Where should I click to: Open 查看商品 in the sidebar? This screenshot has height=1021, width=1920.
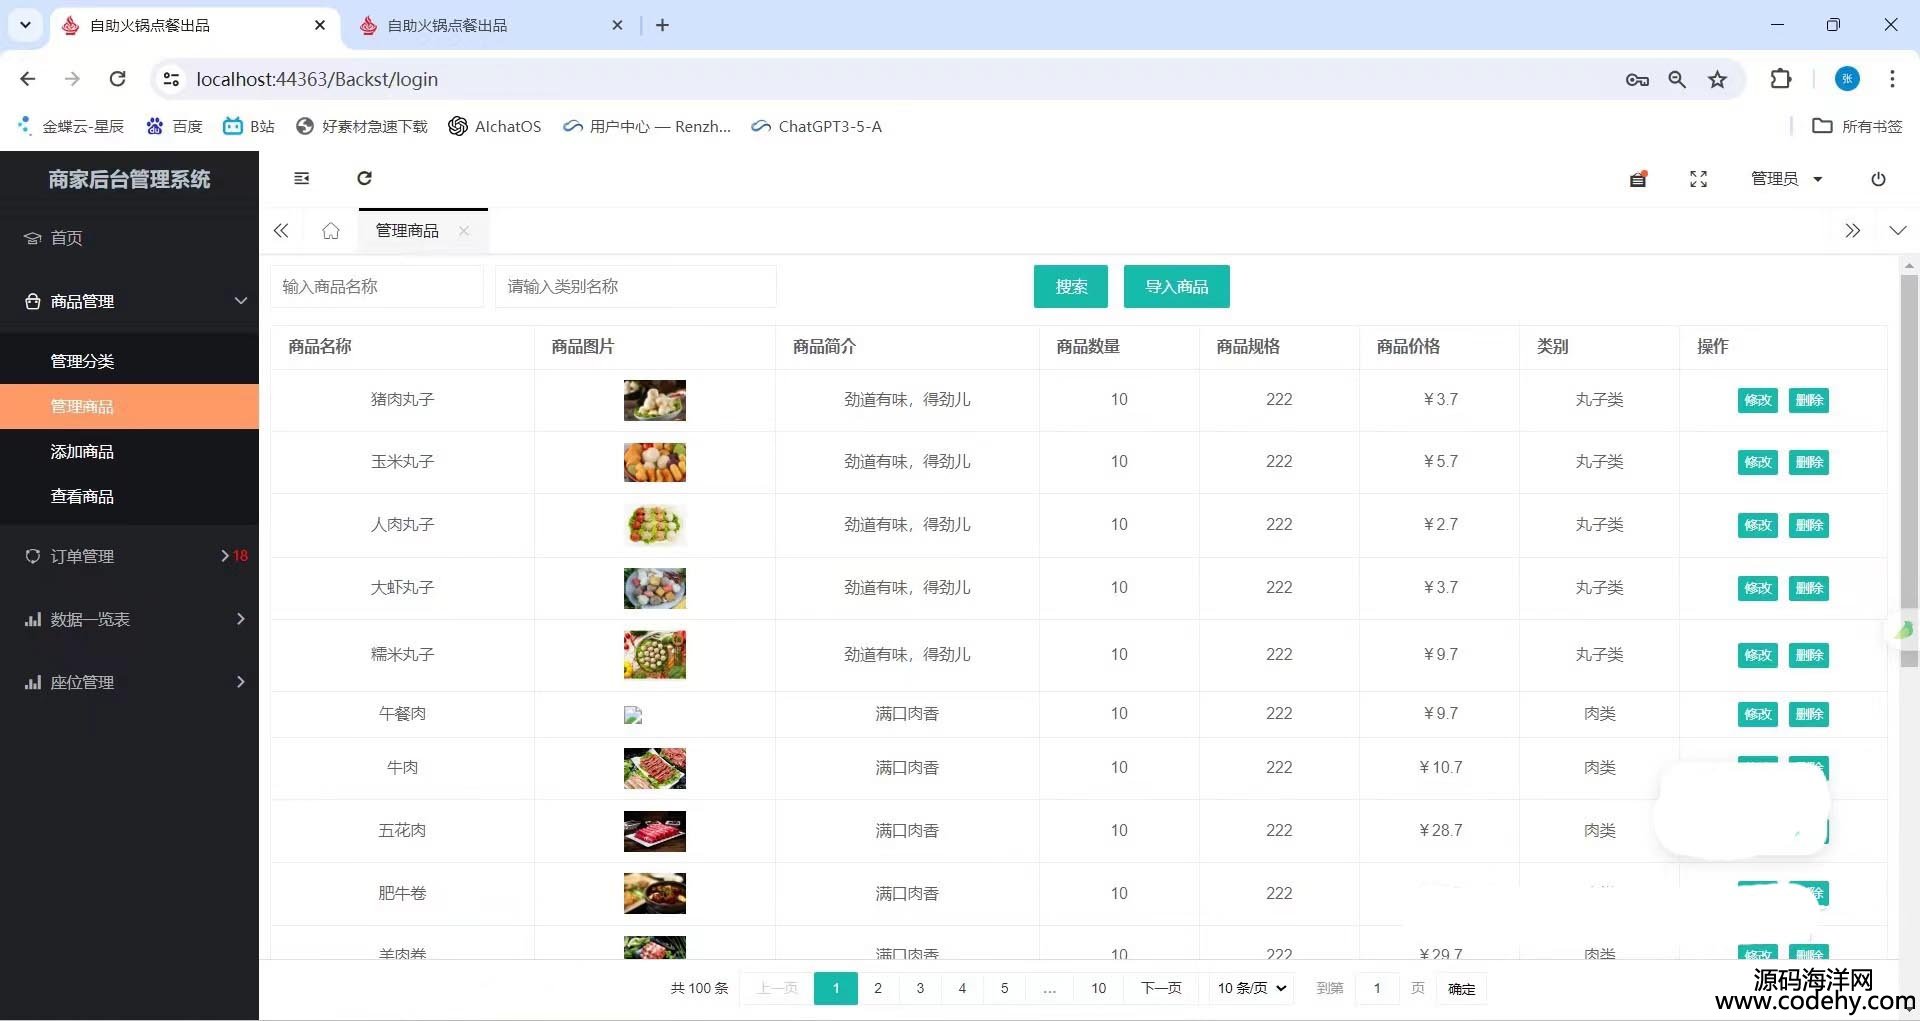[129, 496]
